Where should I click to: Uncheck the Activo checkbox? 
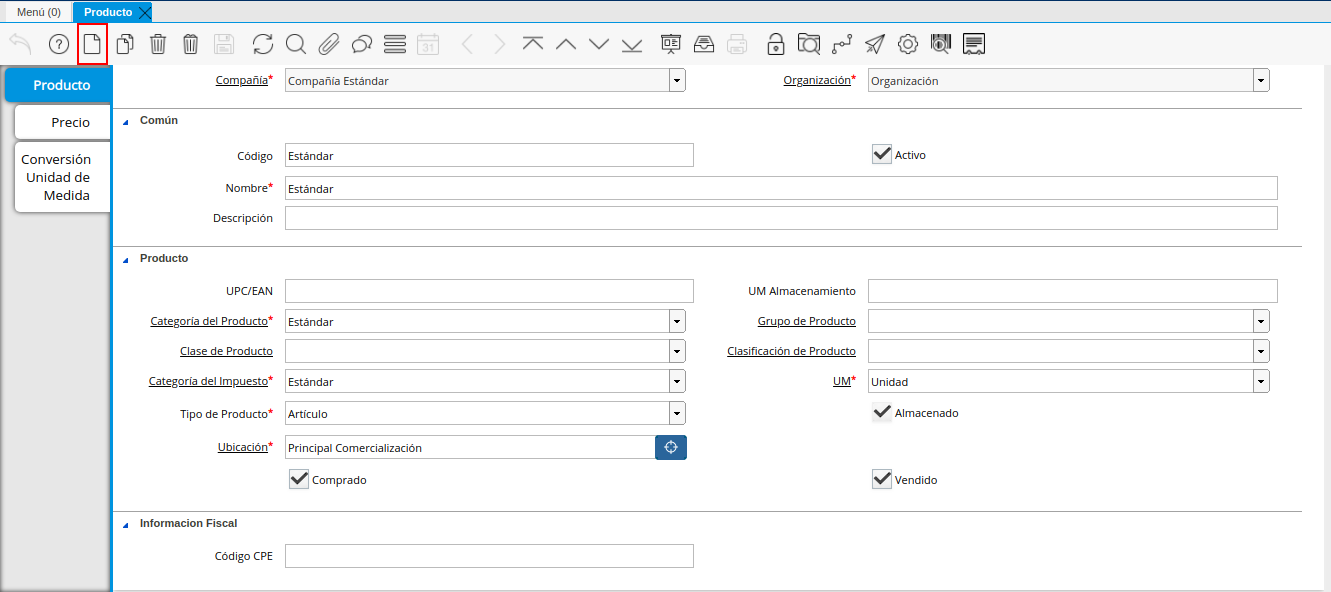point(882,154)
